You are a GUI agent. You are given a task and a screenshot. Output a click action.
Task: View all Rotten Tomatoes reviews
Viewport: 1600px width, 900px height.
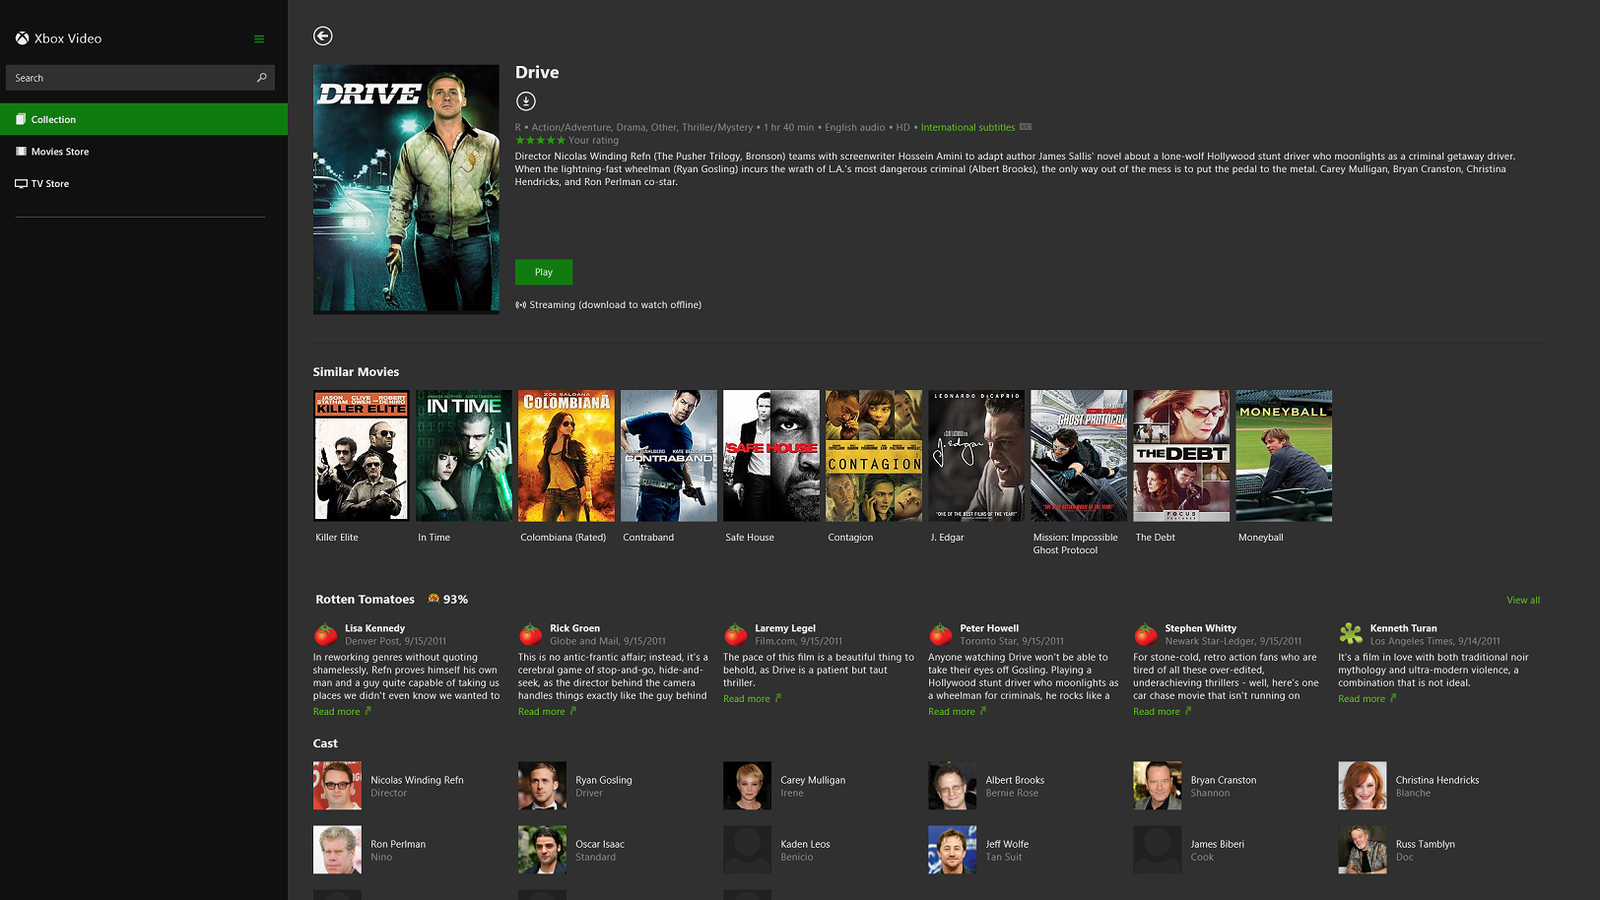[x=1523, y=600]
